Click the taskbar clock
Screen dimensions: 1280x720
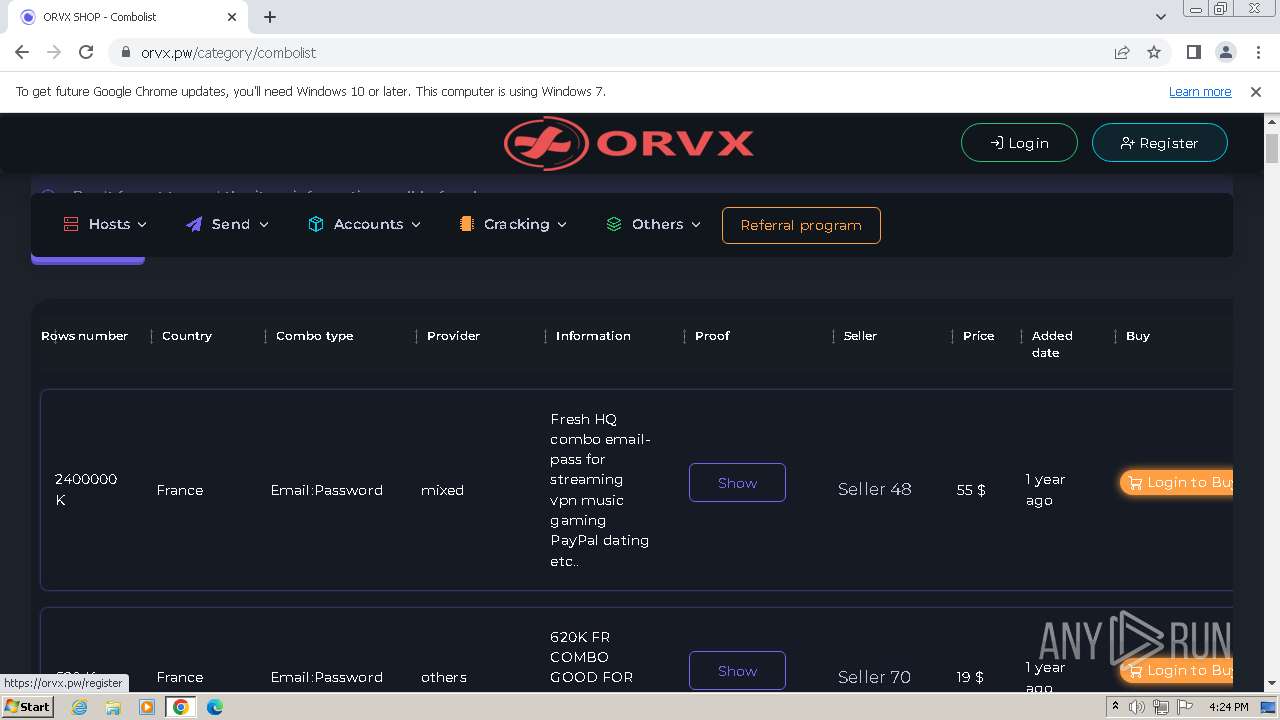pyautogui.click(x=1228, y=707)
